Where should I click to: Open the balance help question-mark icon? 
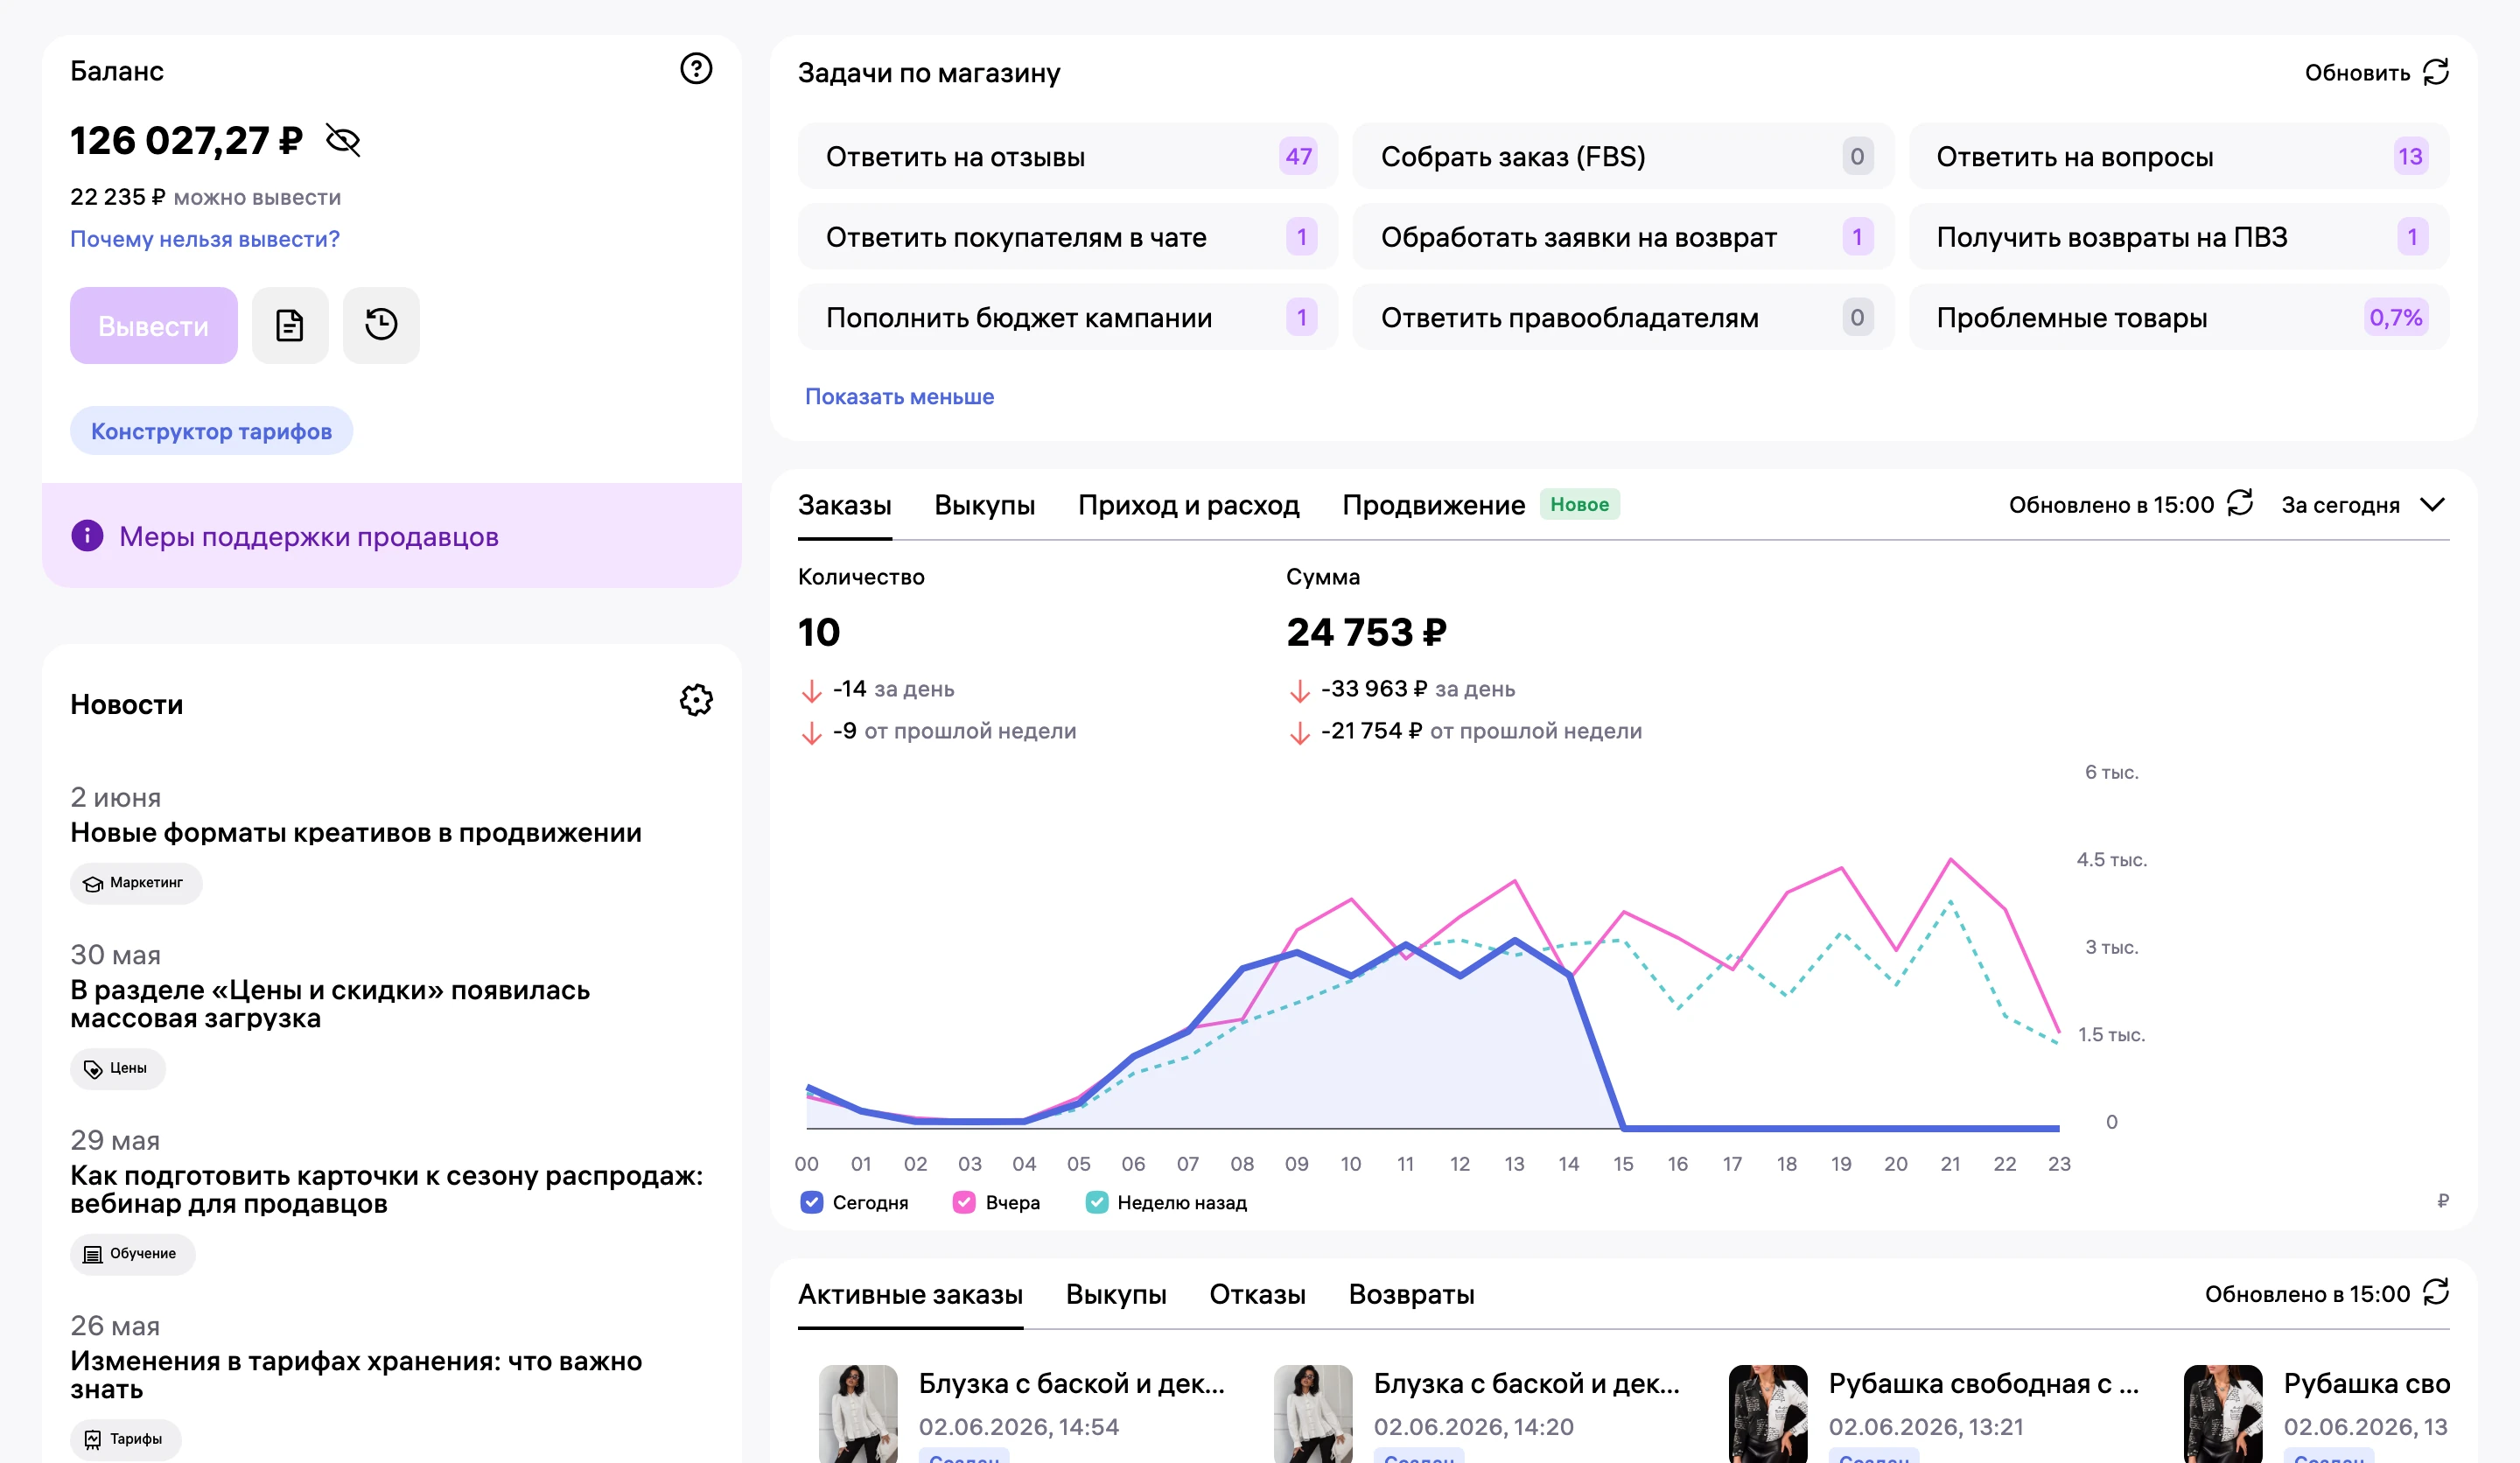click(696, 69)
